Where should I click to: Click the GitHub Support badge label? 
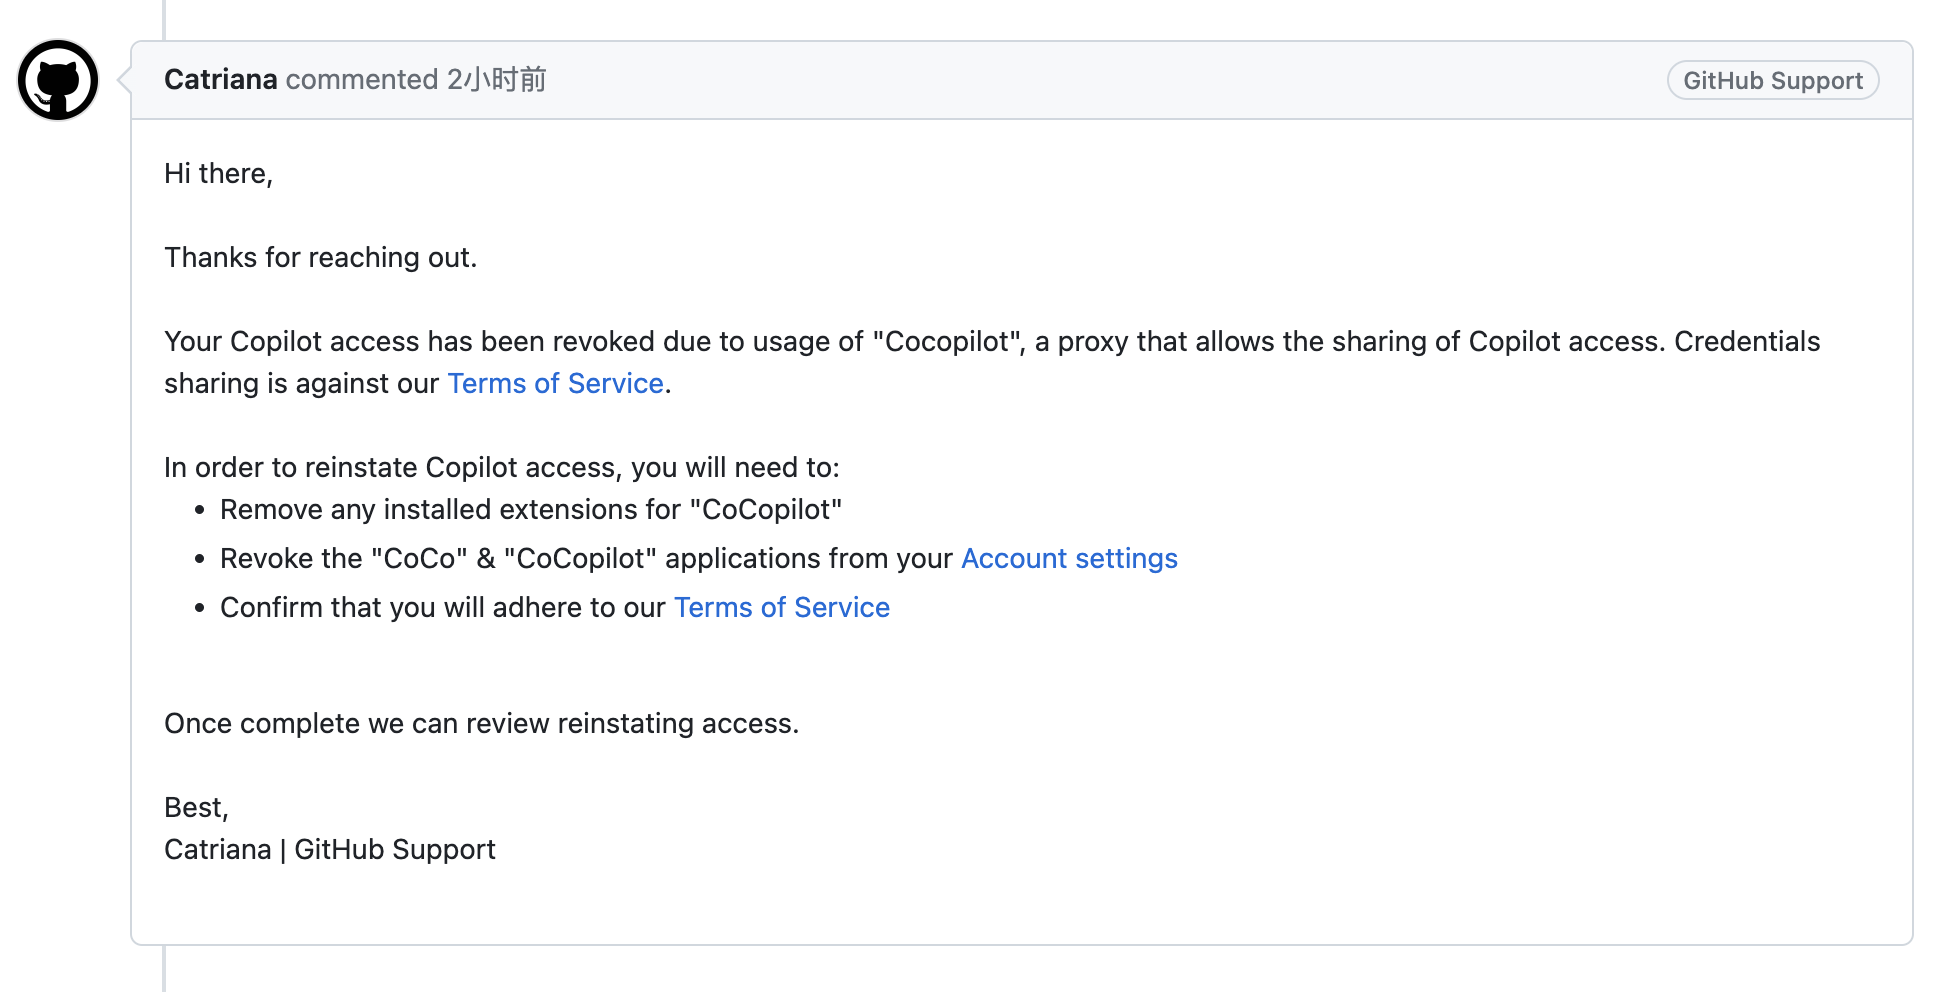point(1773,80)
